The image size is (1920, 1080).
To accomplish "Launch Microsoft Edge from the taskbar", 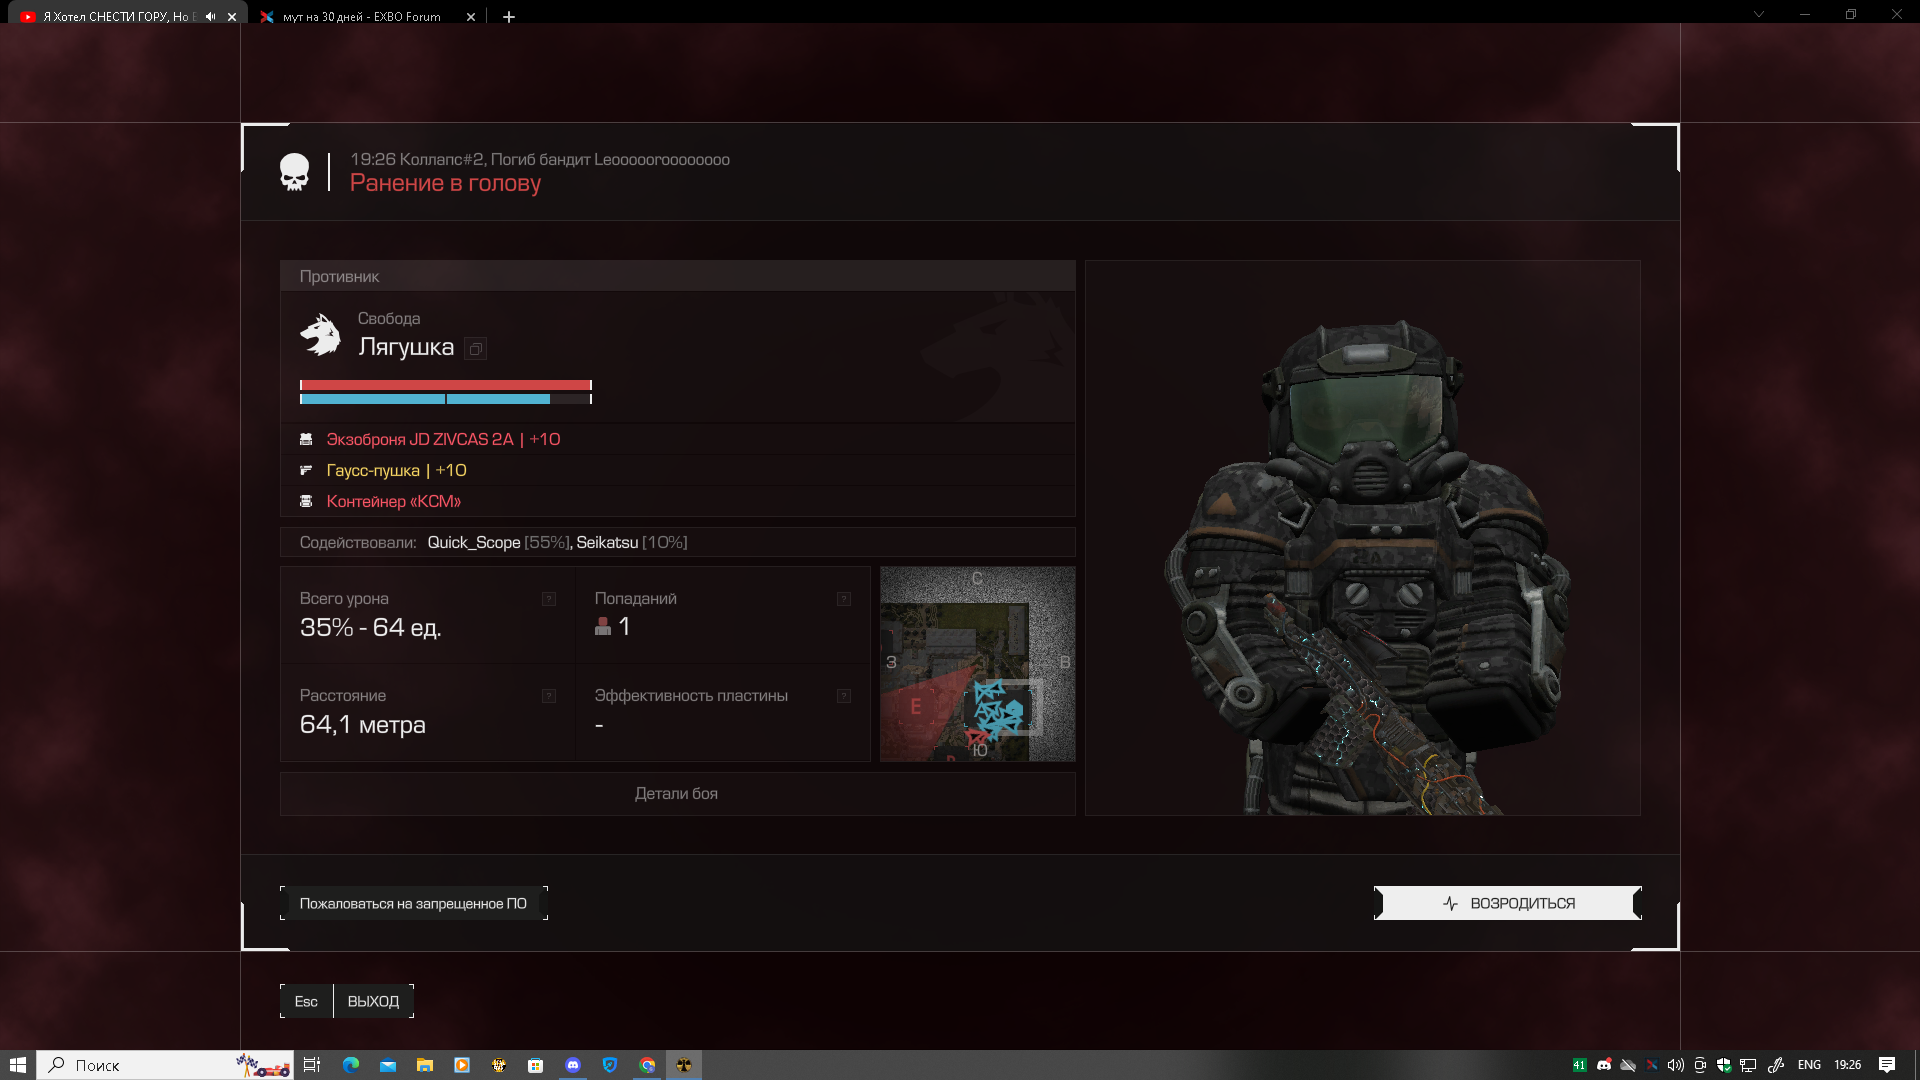I will tap(350, 1065).
